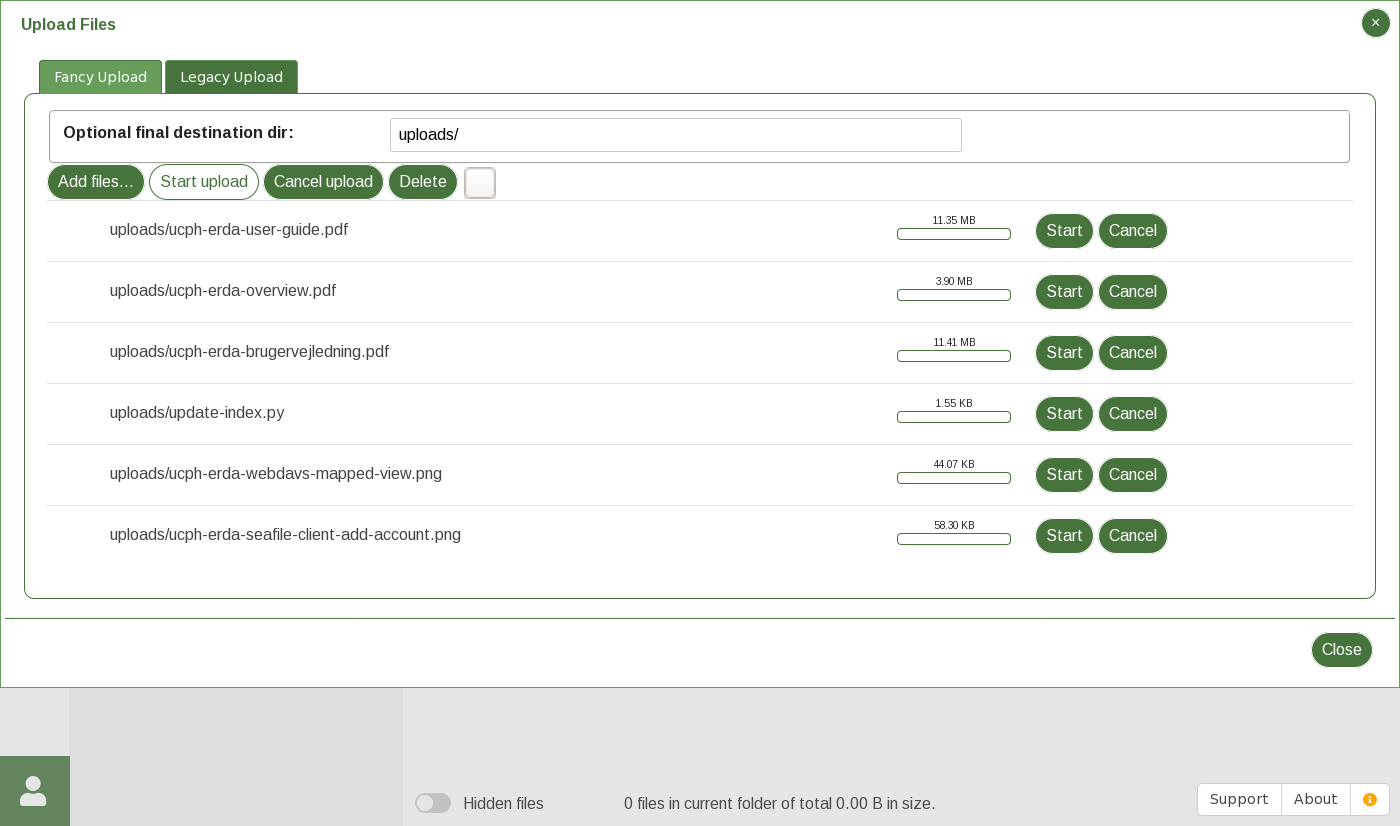Image resolution: width=1400 pixels, height=826 pixels.
Task: Cancel upload of update-index.py
Action: click(x=1133, y=414)
